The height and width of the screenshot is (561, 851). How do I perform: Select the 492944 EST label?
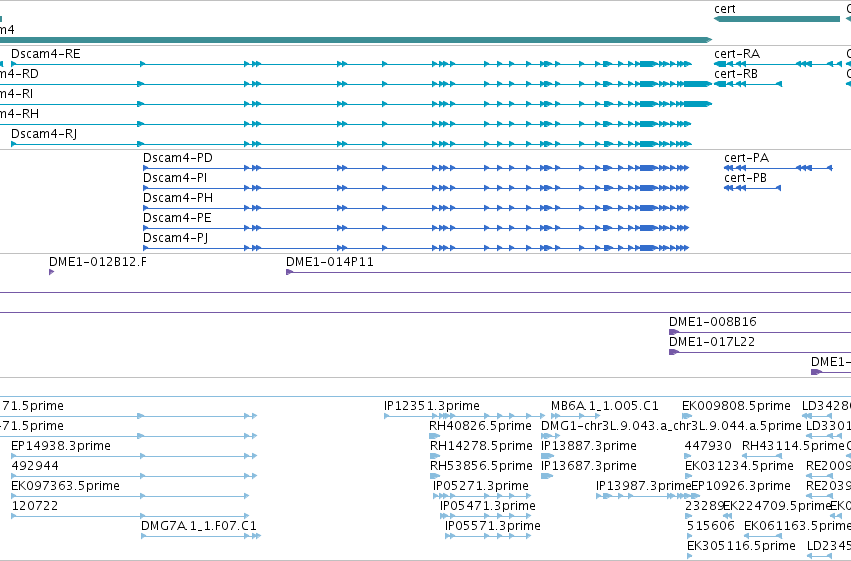pyautogui.click(x=35, y=466)
